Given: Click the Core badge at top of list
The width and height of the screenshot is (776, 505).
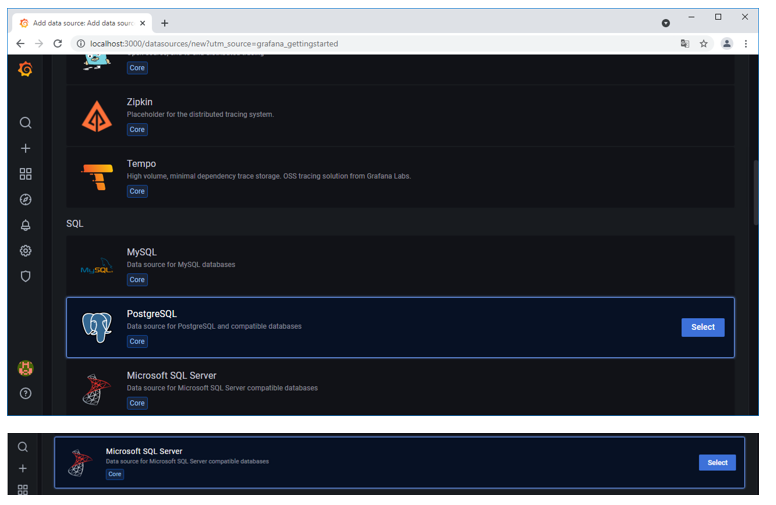Looking at the screenshot, I should click(x=137, y=68).
